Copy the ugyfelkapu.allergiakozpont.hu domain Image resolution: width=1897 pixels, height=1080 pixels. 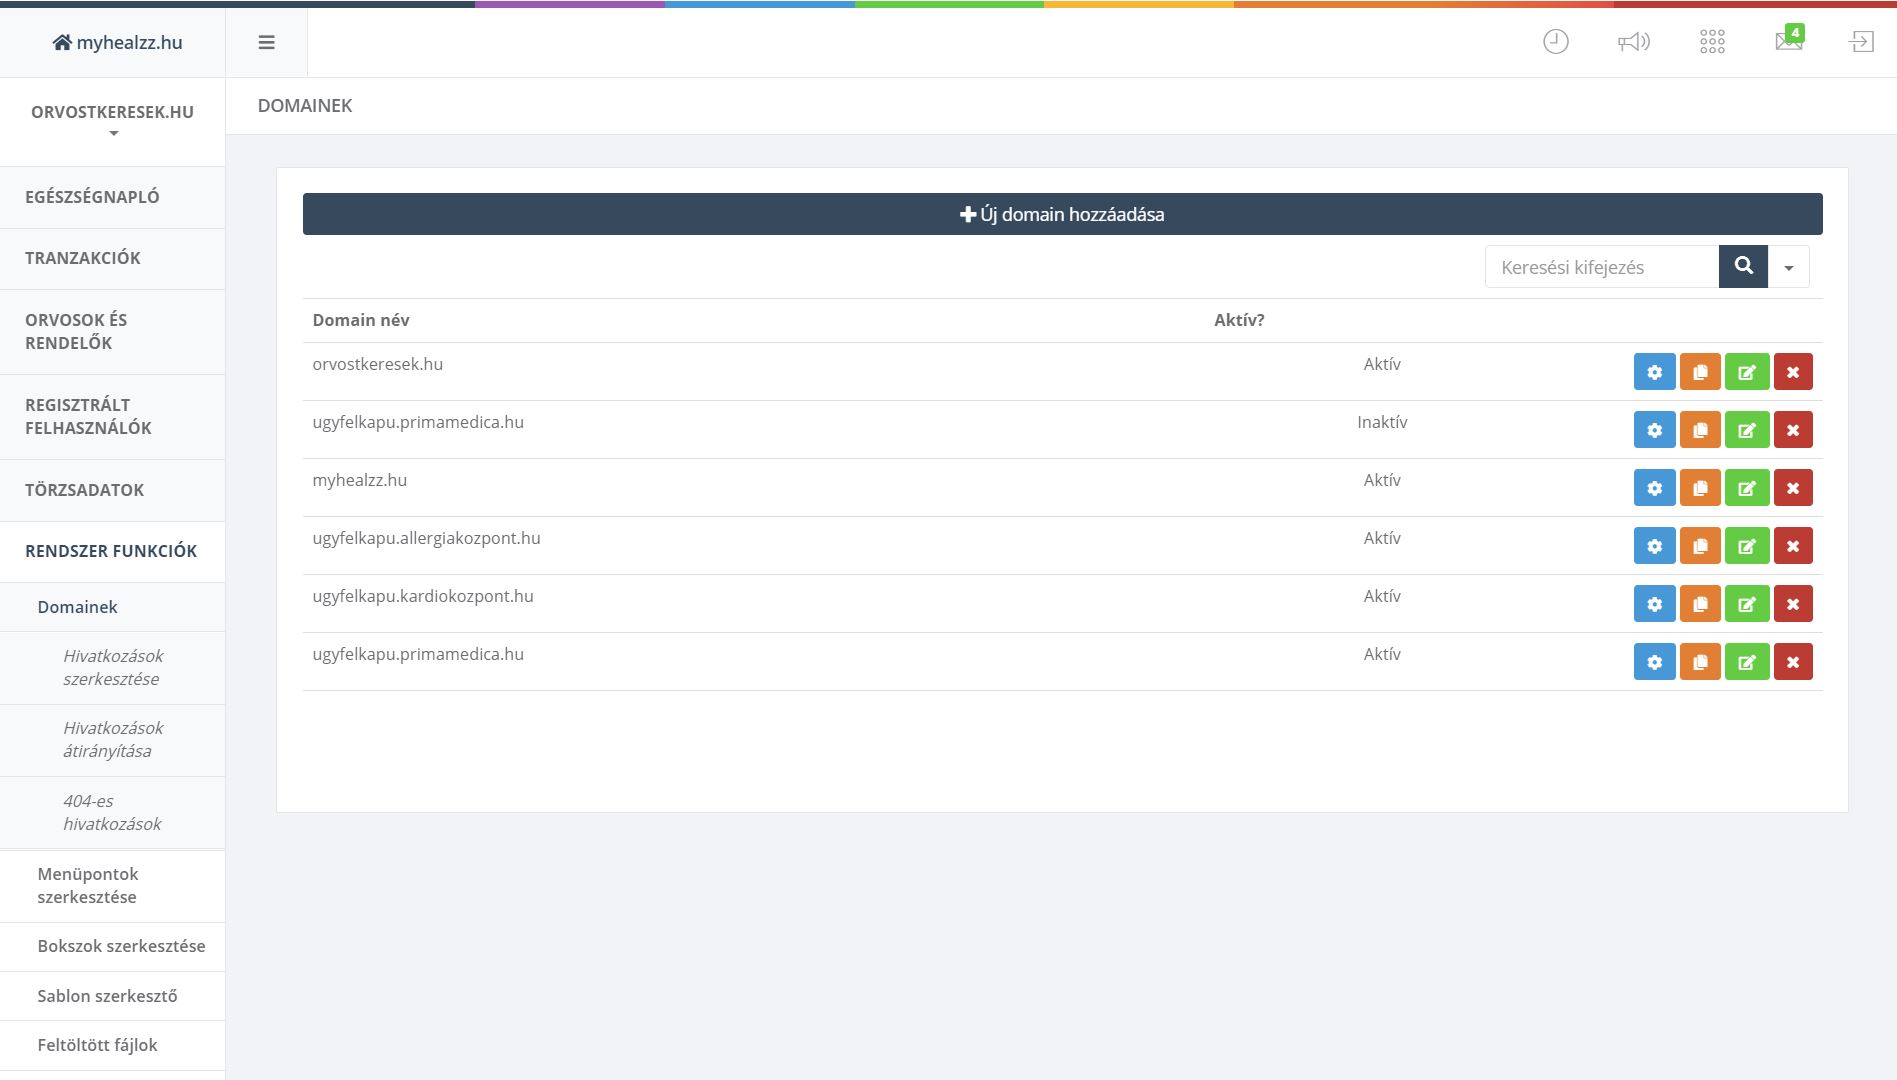pos(1700,546)
